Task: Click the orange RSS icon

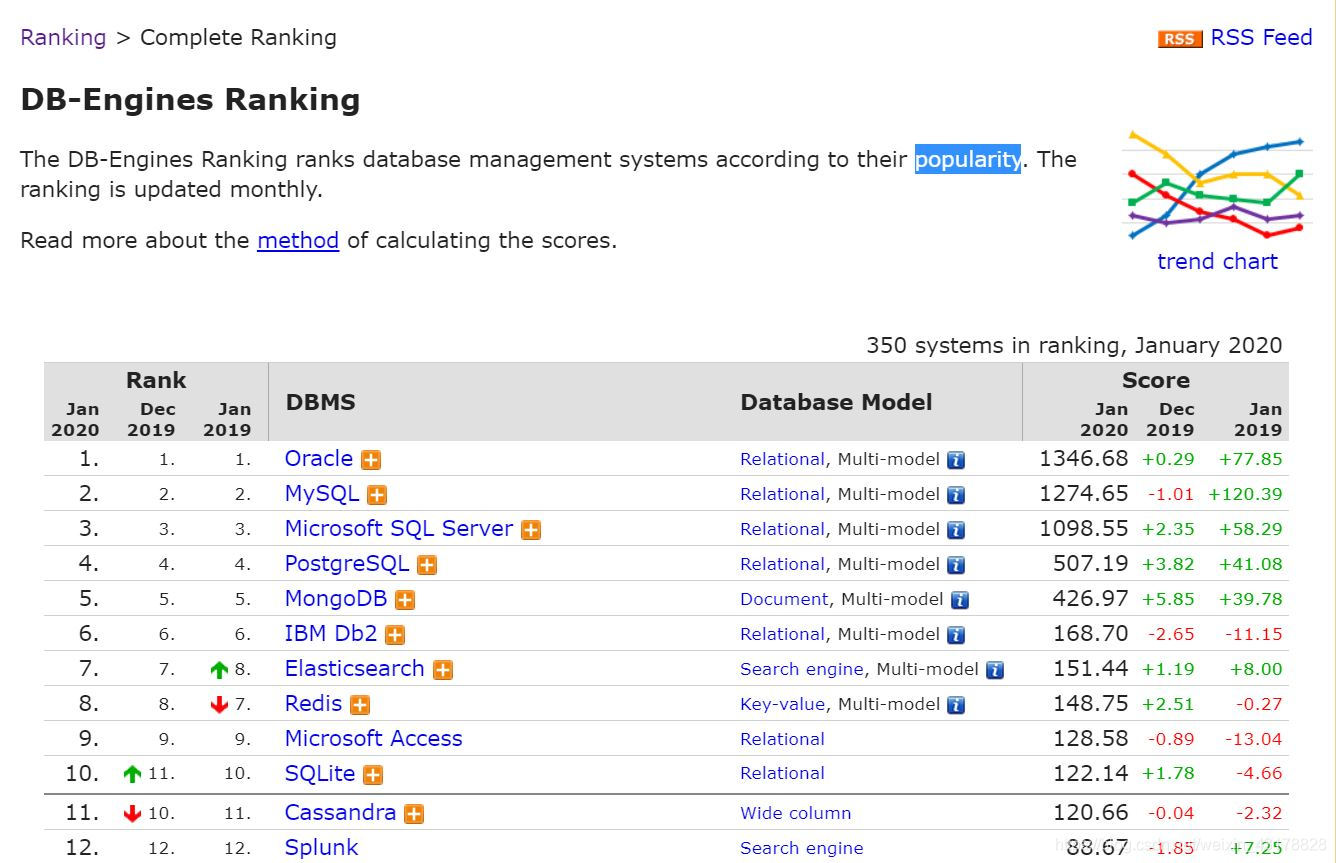Action: 1180,39
